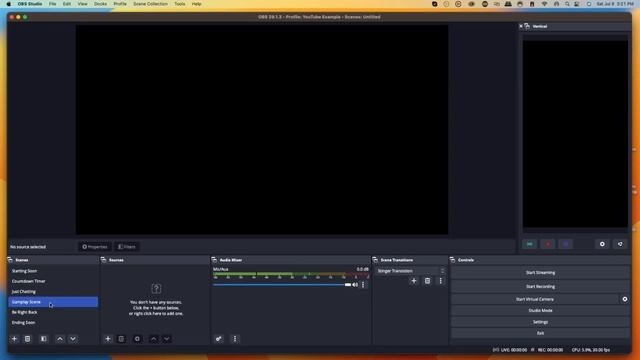
Task: Open the Tools menu
Action: tap(180, 4)
